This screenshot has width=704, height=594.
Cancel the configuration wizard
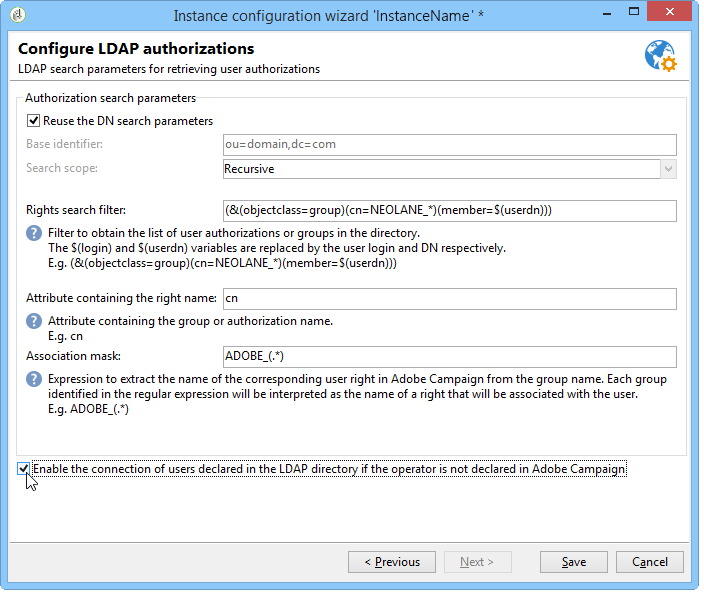650,562
